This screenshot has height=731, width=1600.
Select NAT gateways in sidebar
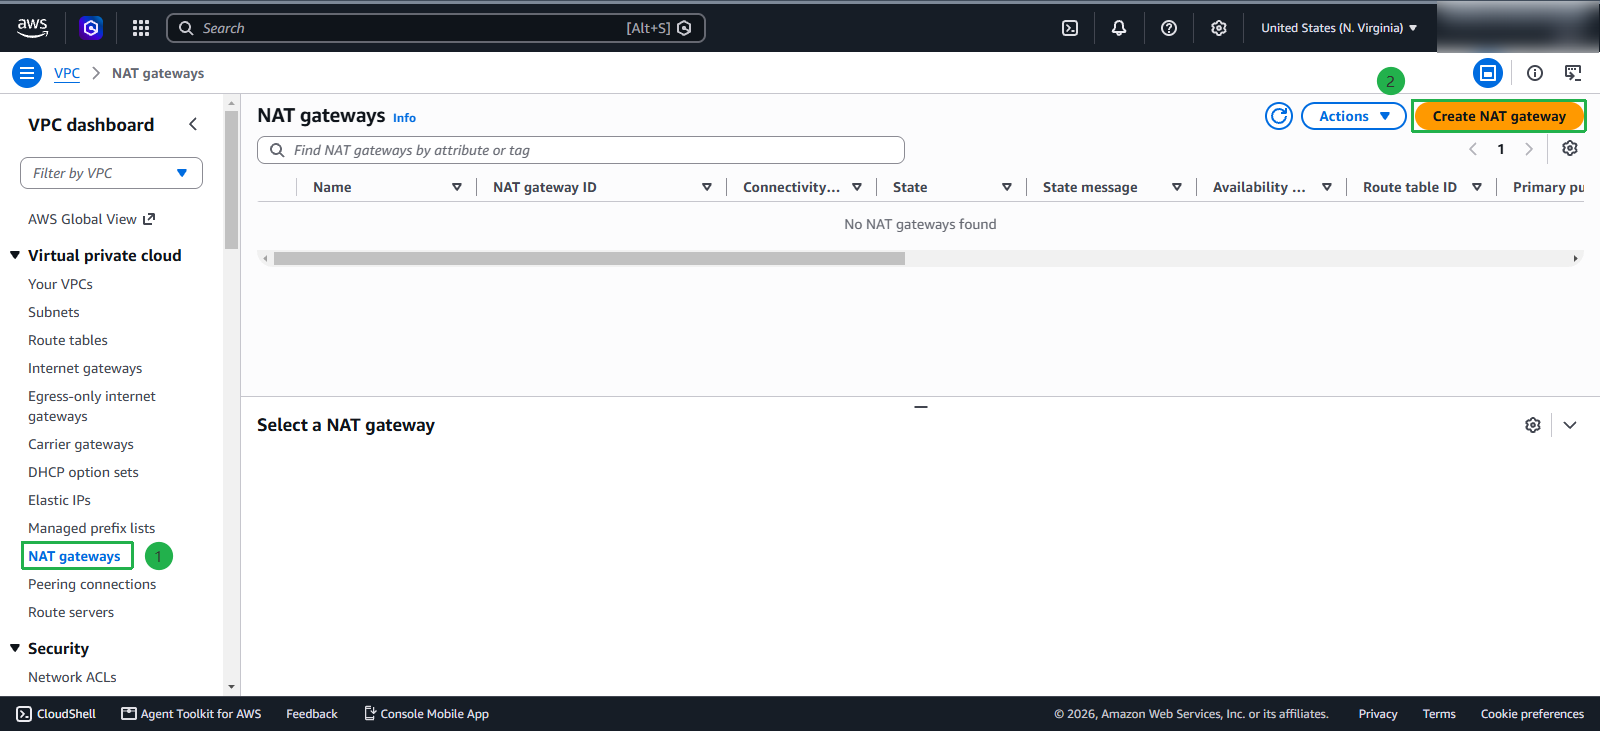click(74, 556)
